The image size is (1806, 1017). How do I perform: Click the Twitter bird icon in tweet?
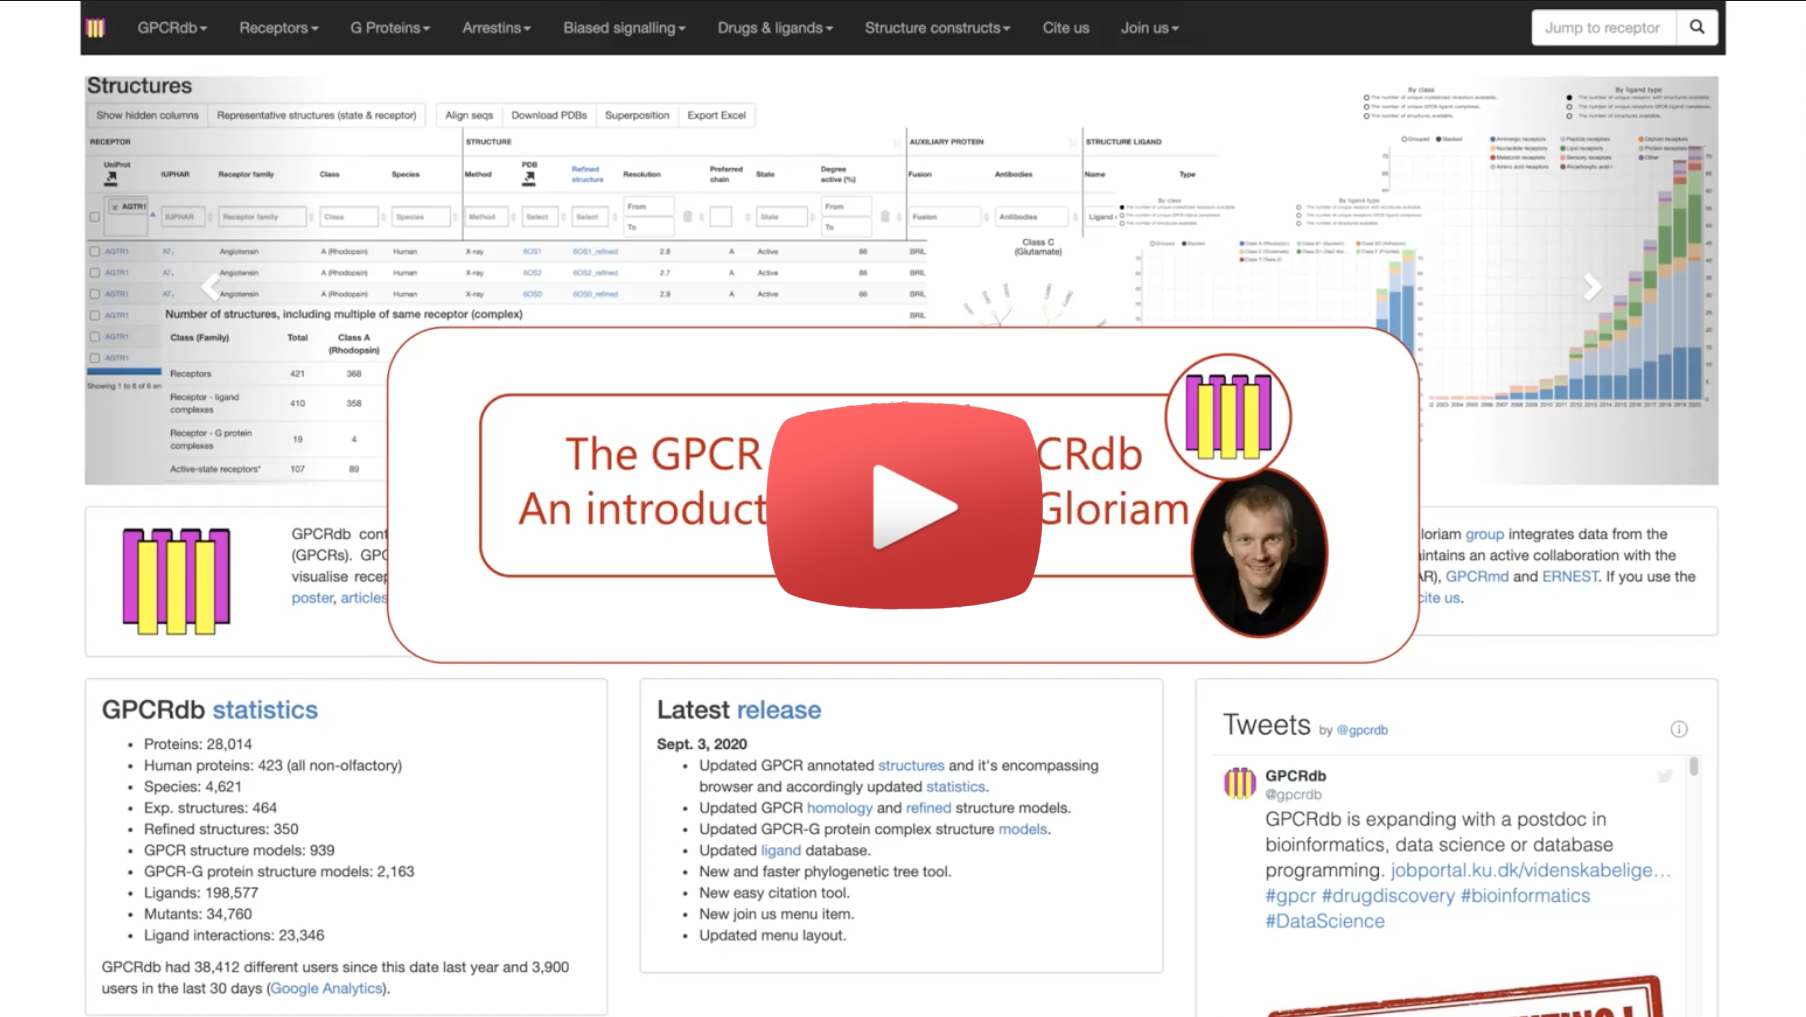coord(1665,775)
